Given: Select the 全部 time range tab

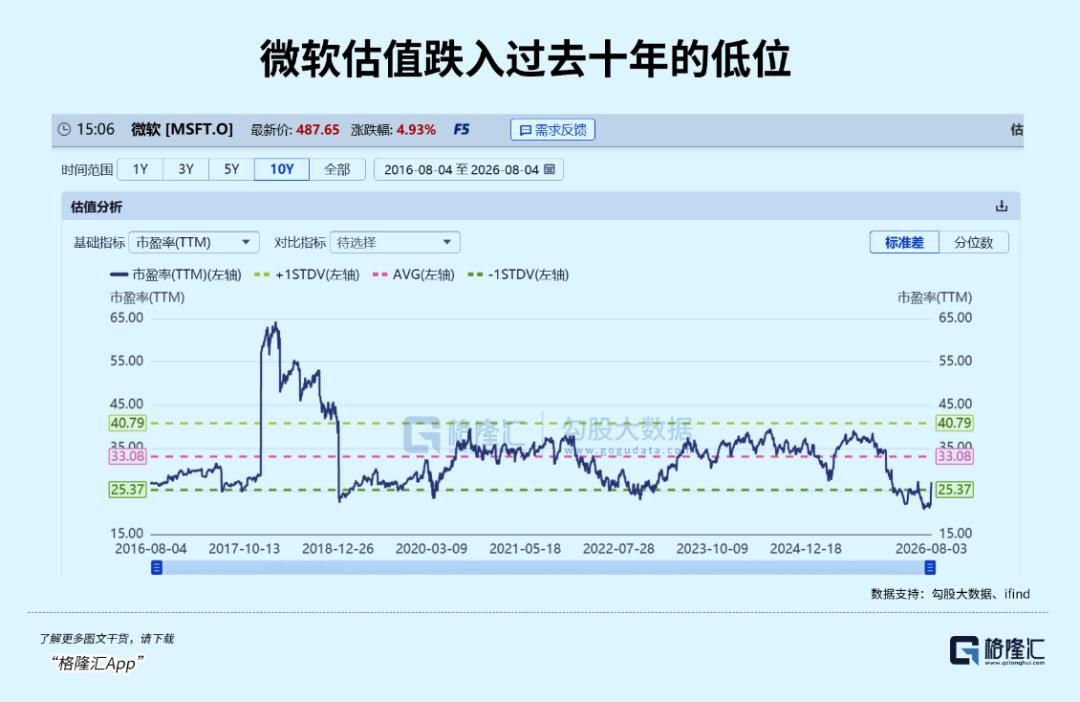Looking at the screenshot, I should point(337,169).
